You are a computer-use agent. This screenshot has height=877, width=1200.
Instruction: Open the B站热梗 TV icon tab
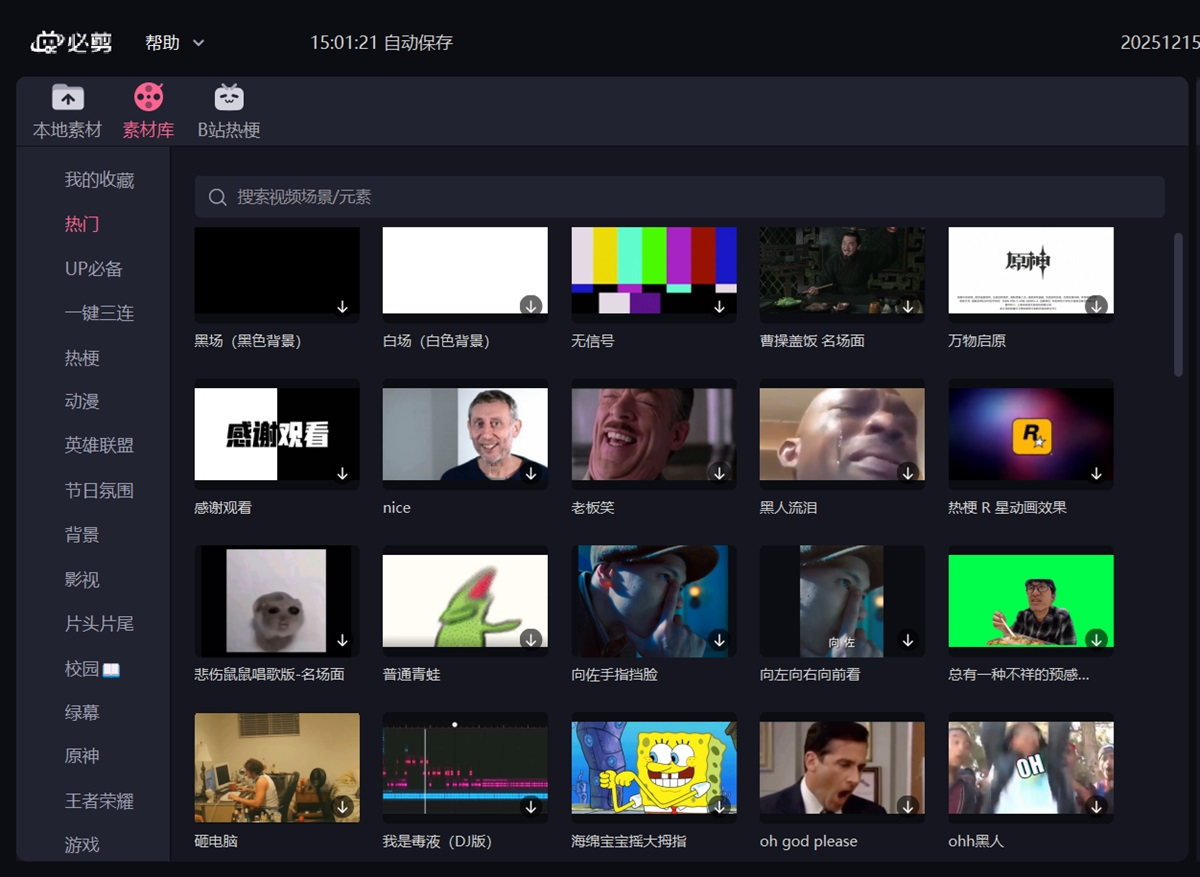coord(229,98)
